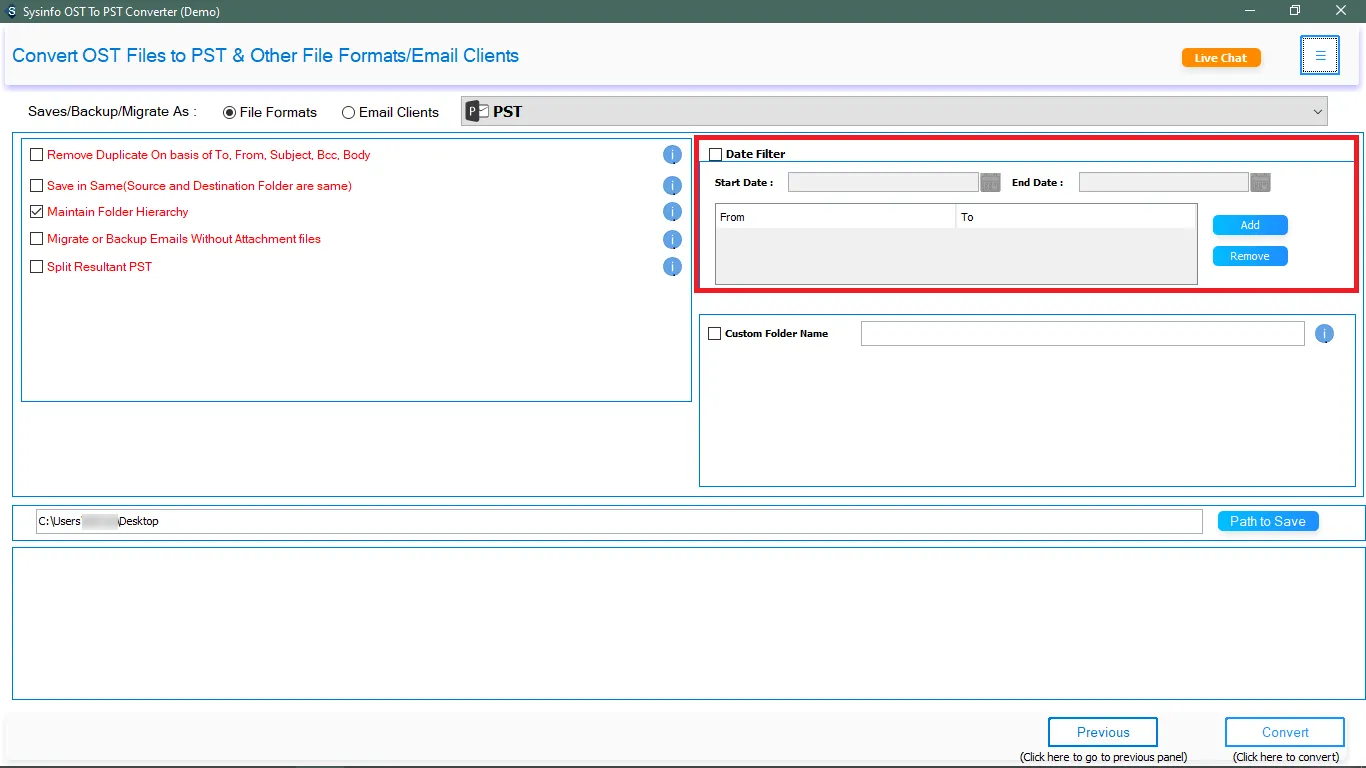Select the File Formats radio button
The width and height of the screenshot is (1366, 768).
tap(230, 112)
